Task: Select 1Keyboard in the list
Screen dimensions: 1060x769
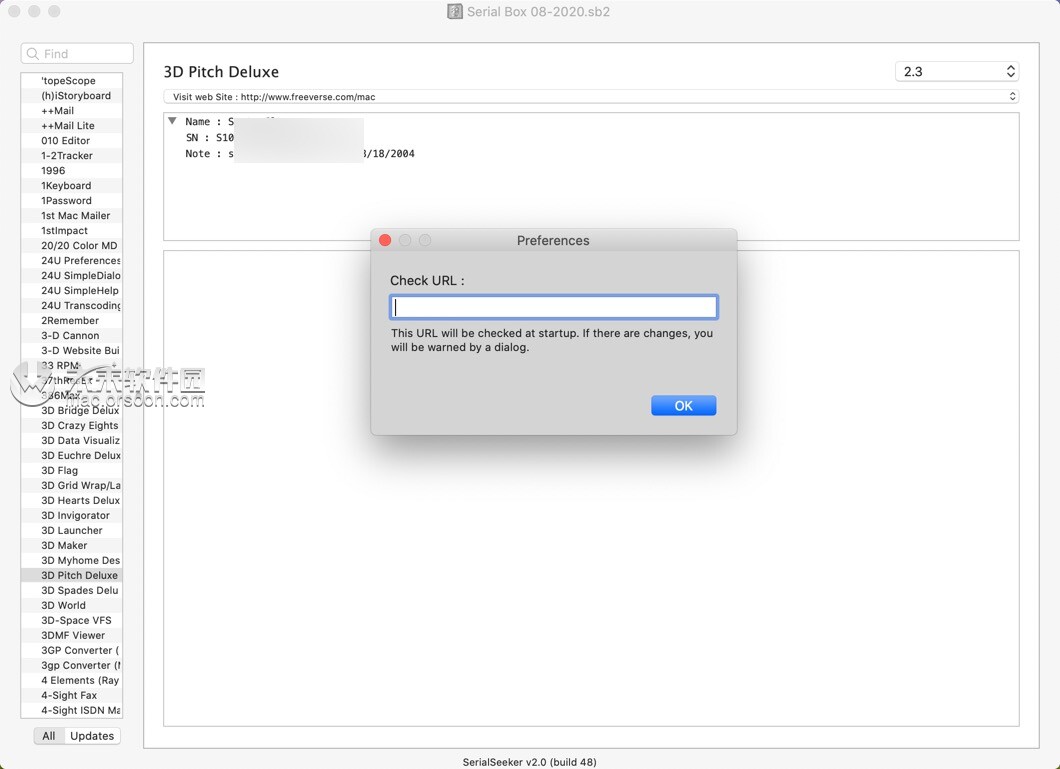Action: click(x=72, y=185)
